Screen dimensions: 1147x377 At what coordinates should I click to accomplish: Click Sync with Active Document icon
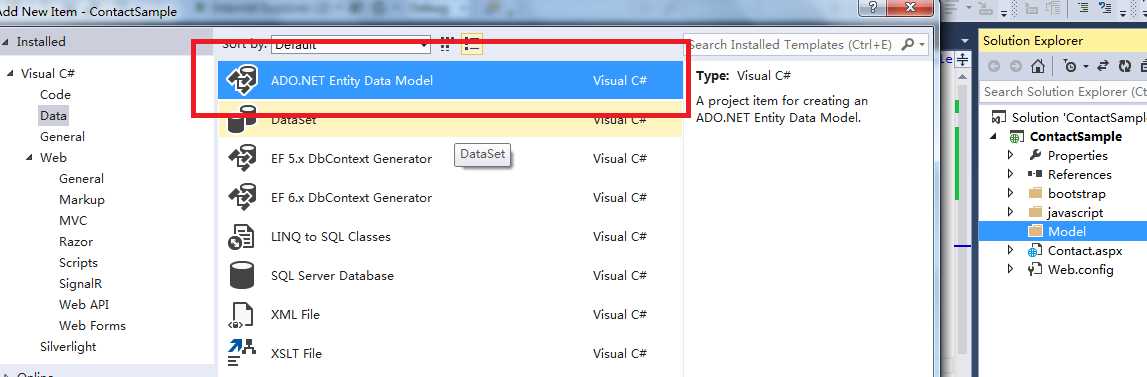coord(1103,66)
